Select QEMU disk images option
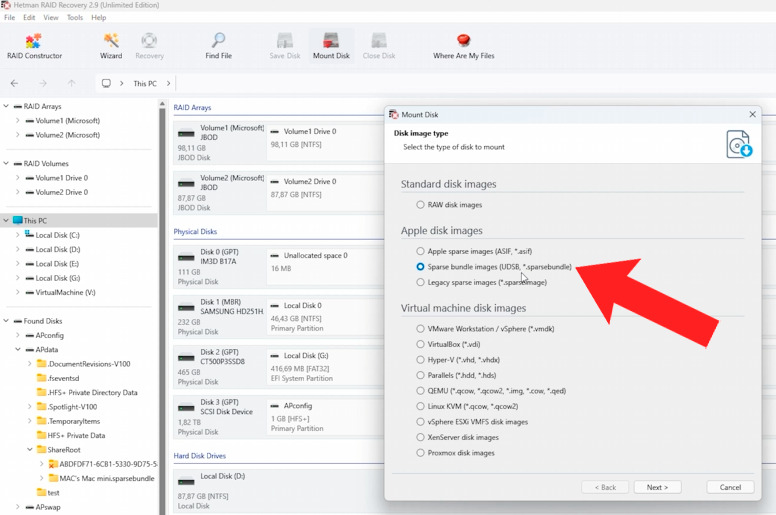The width and height of the screenshot is (776, 515). tap(420, 390)
